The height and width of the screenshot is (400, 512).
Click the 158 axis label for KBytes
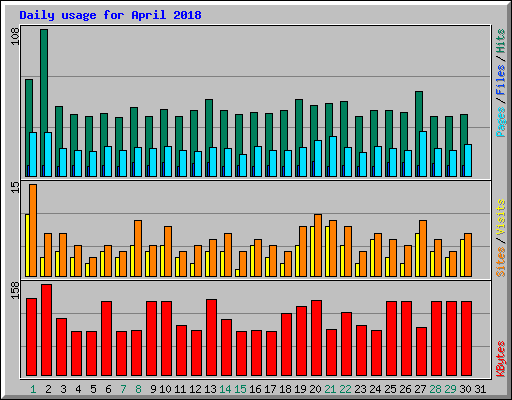pos(15,290)
